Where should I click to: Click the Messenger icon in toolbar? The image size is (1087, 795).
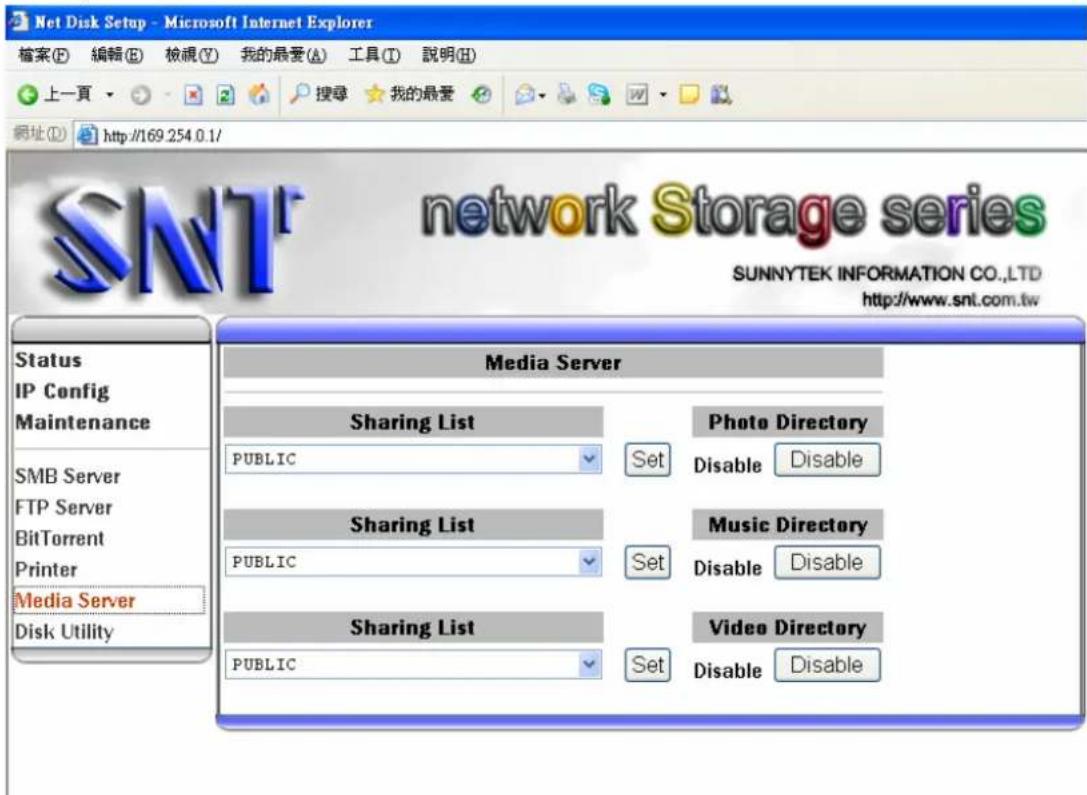click(599, 94)
